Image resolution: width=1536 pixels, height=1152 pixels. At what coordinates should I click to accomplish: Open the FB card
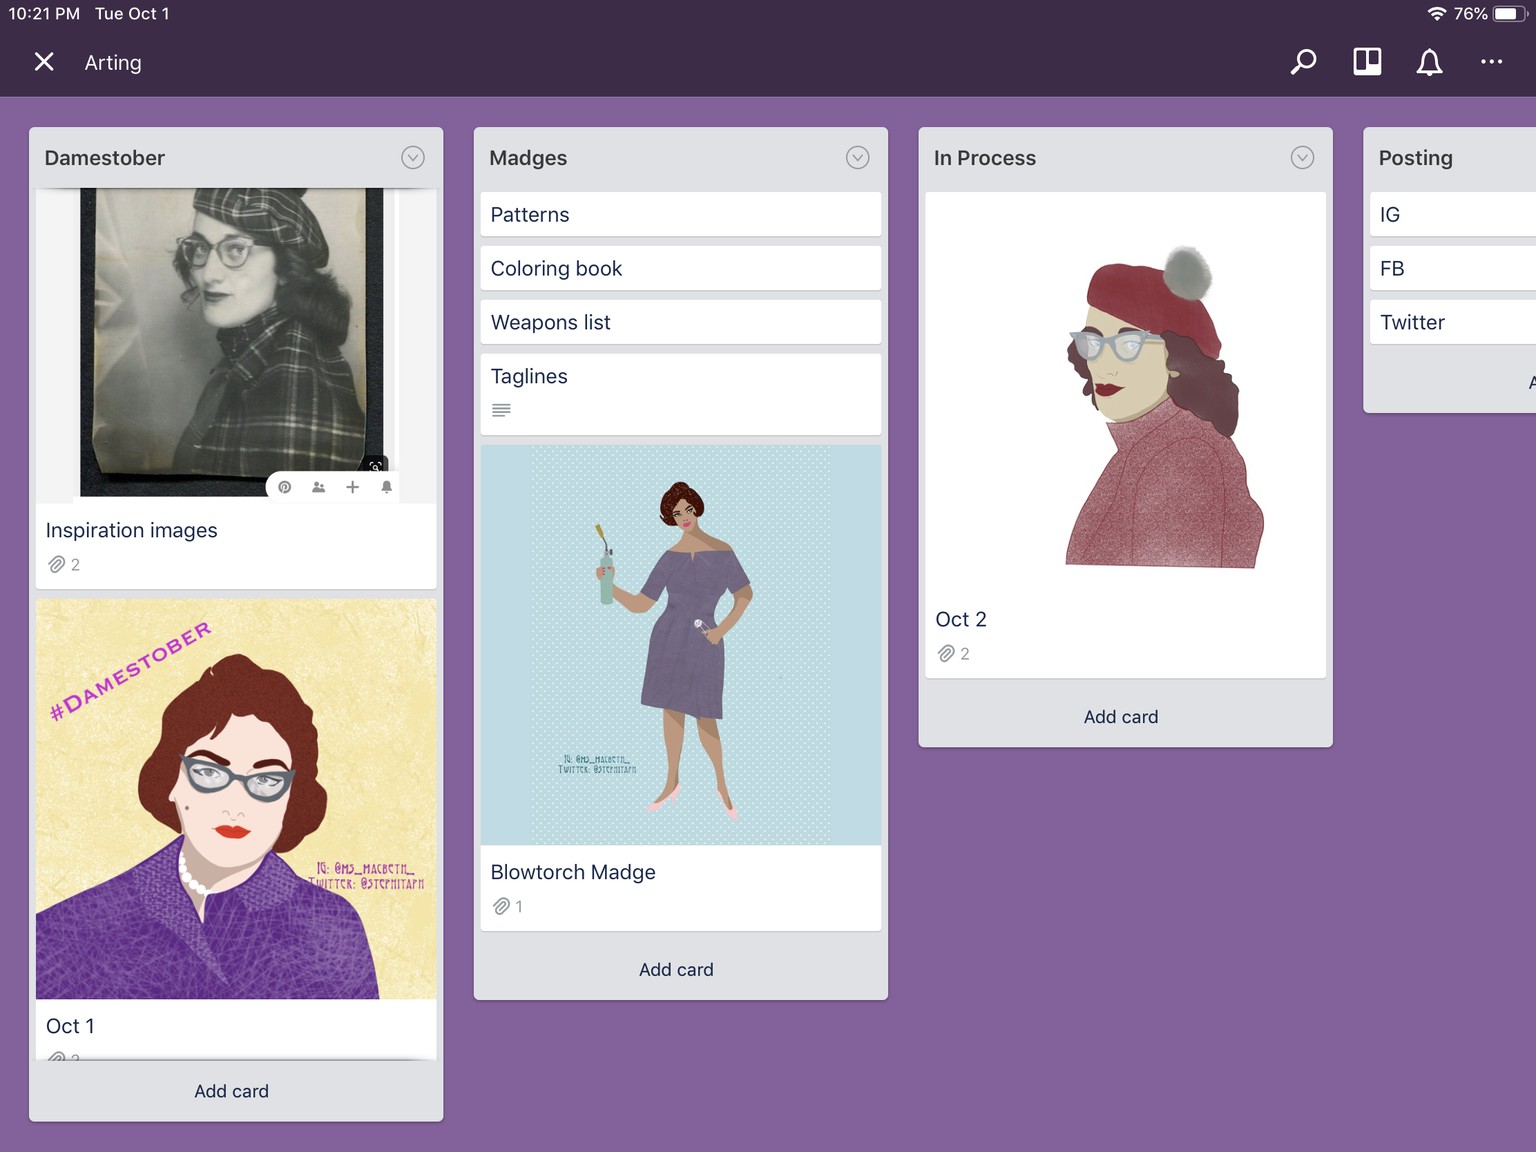tap(1453, 269)
